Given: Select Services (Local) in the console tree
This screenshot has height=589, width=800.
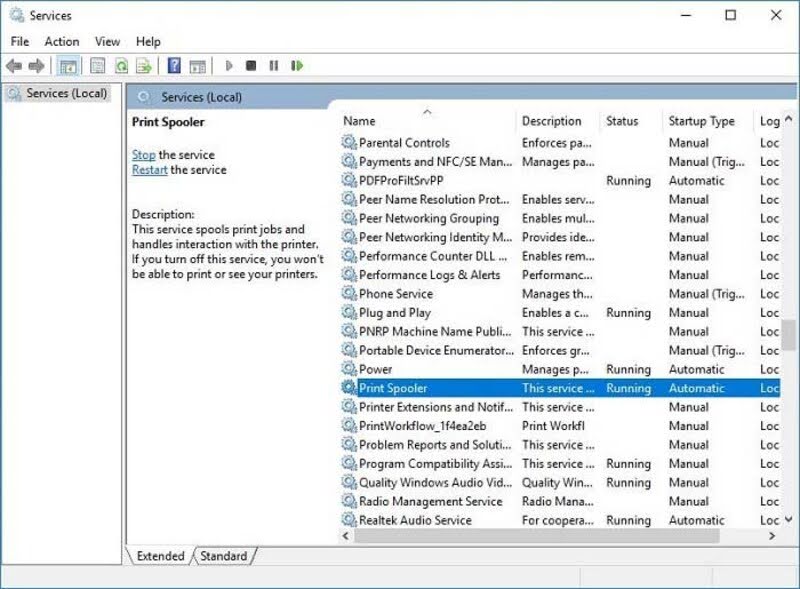Looking at the screenshot, I should (x=66, y=93).
